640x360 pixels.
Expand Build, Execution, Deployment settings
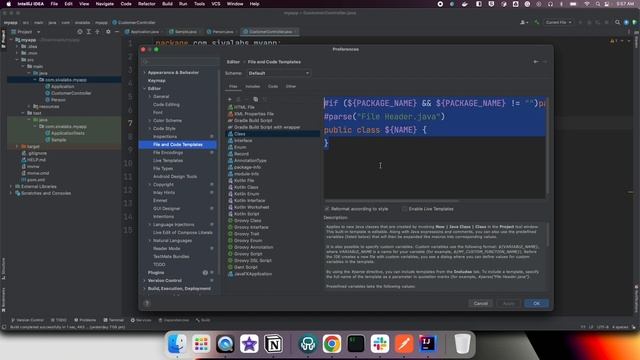click(144, 289)
